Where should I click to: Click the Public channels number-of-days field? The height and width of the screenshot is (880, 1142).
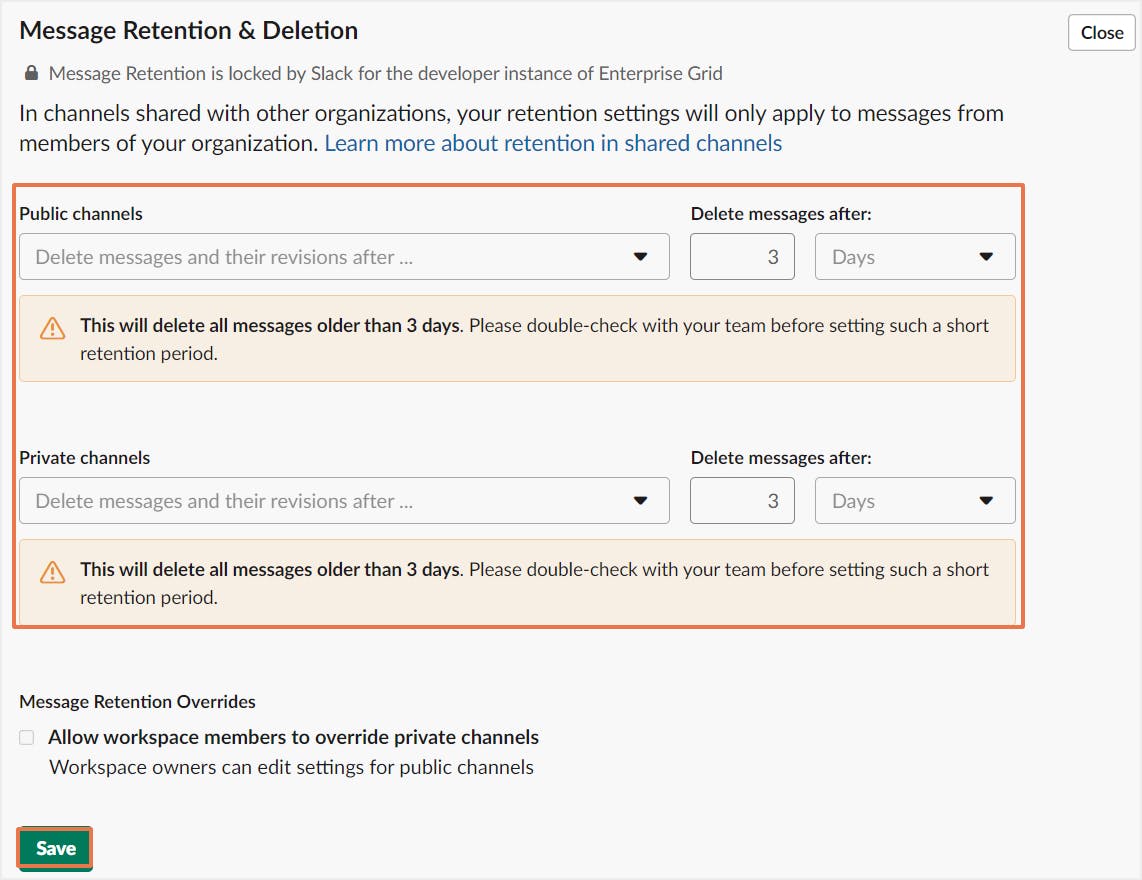click(742, 257)
